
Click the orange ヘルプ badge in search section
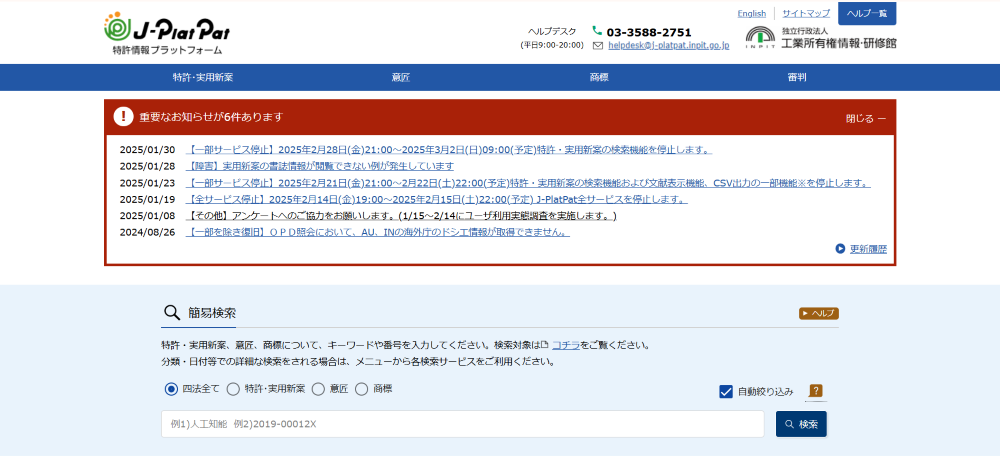click(x=818, y=313)
